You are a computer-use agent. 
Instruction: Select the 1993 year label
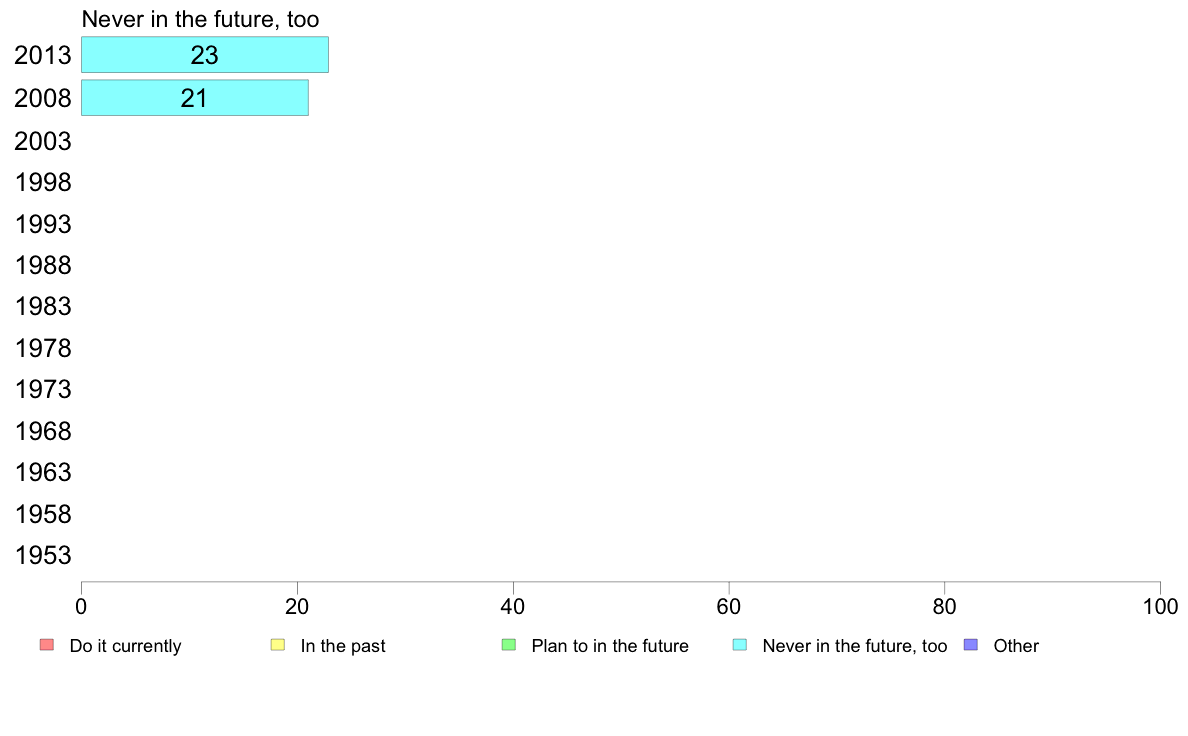[x=42, y=224]
